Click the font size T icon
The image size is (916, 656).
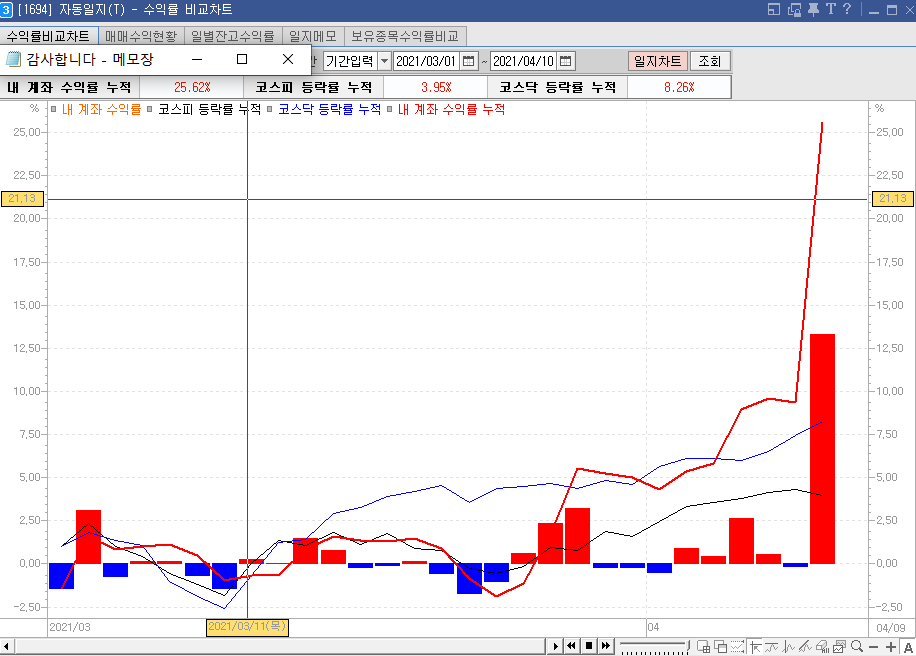[x=830, y=10]
